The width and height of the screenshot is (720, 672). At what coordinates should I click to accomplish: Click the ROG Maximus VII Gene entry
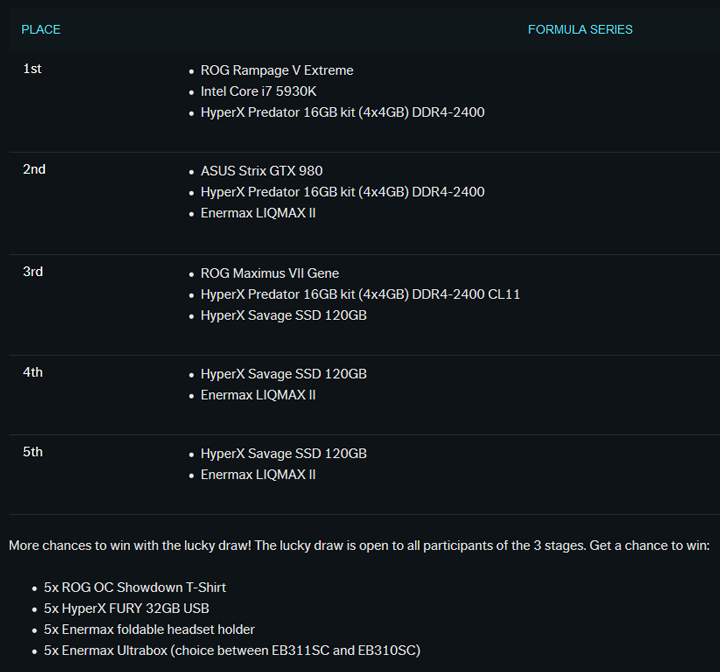[269, 274]
